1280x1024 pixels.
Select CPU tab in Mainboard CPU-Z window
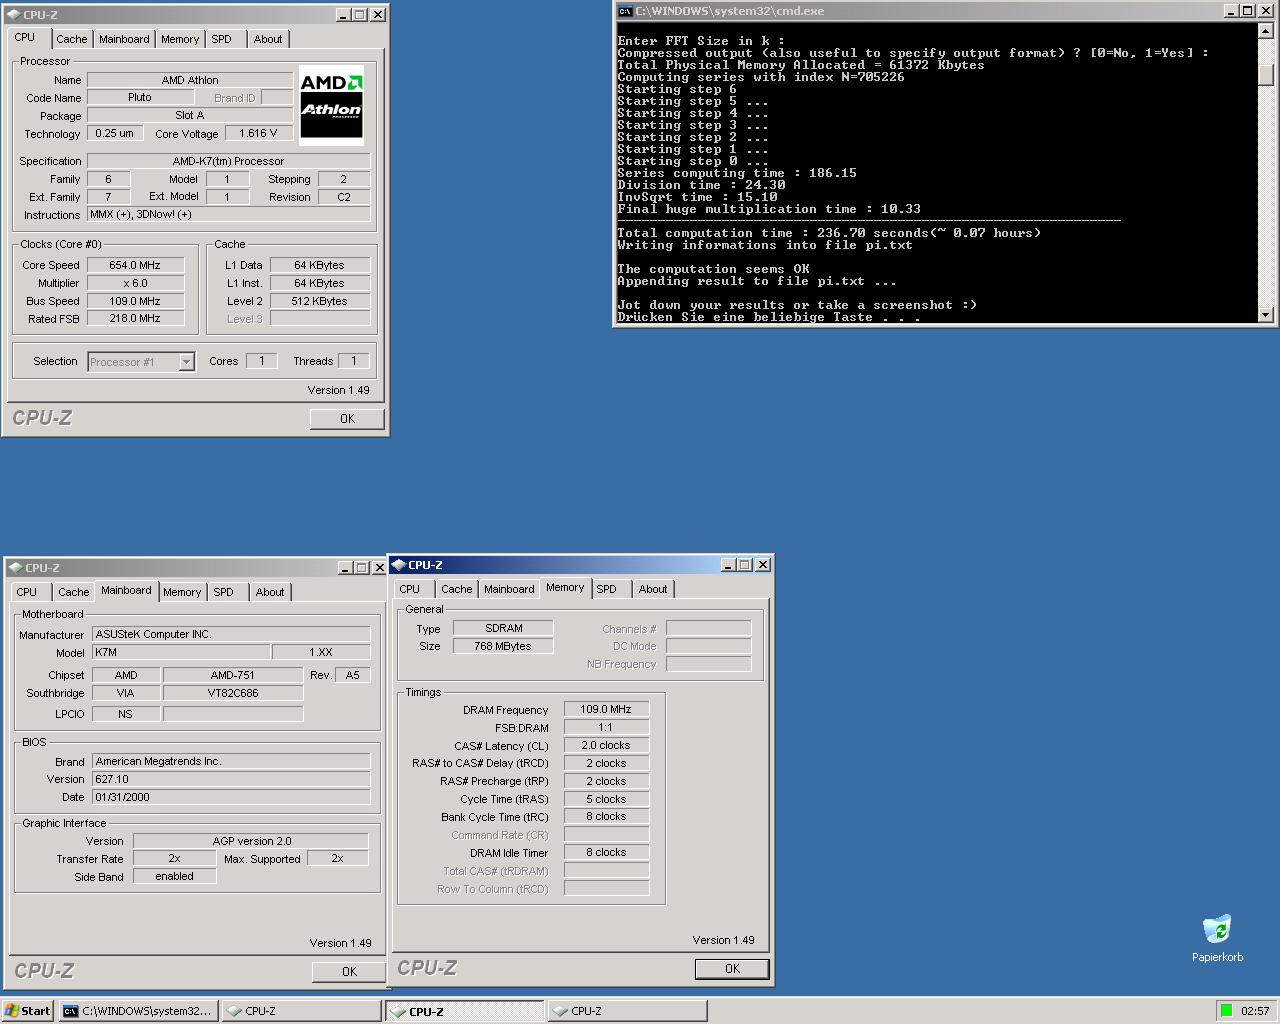point(27,592)
